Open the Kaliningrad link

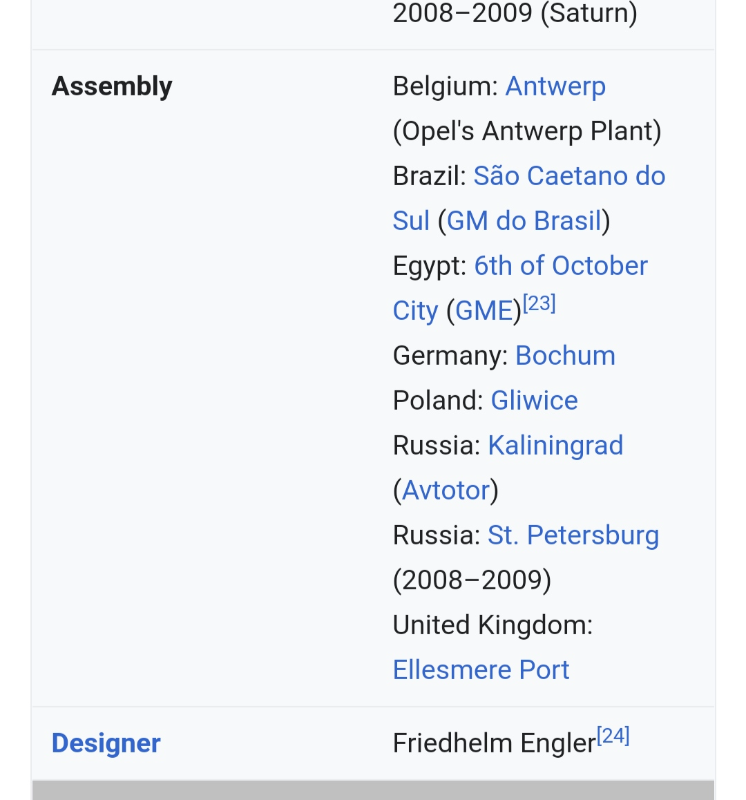(555, 446)
